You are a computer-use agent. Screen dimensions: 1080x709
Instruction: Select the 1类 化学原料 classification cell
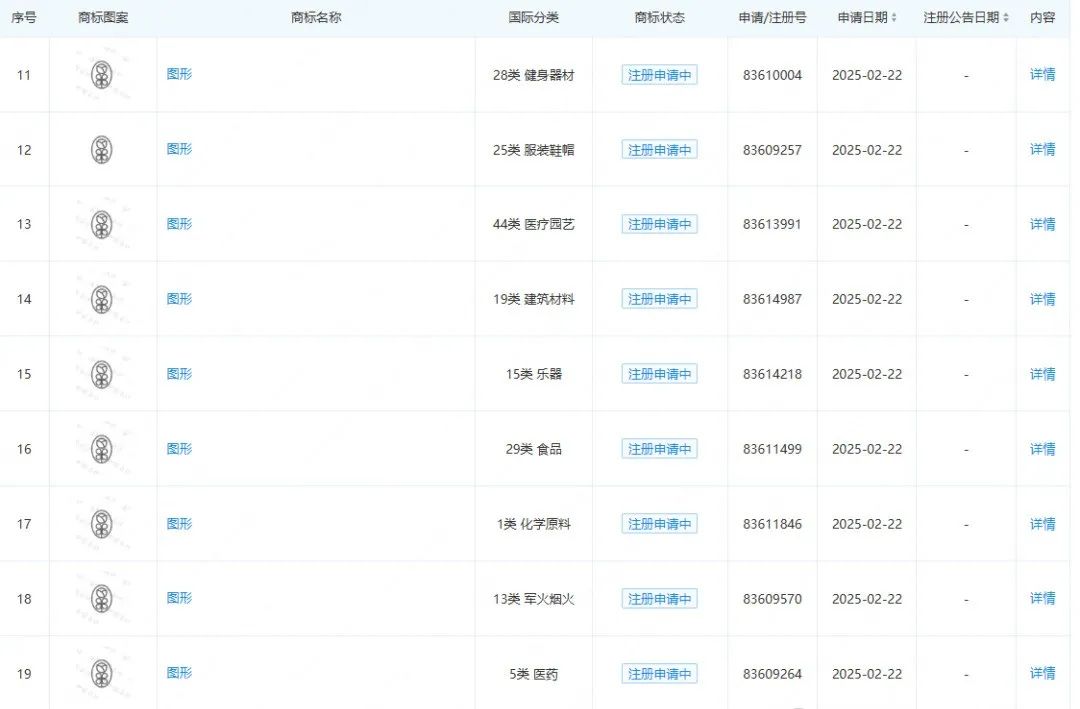[533, 524]
